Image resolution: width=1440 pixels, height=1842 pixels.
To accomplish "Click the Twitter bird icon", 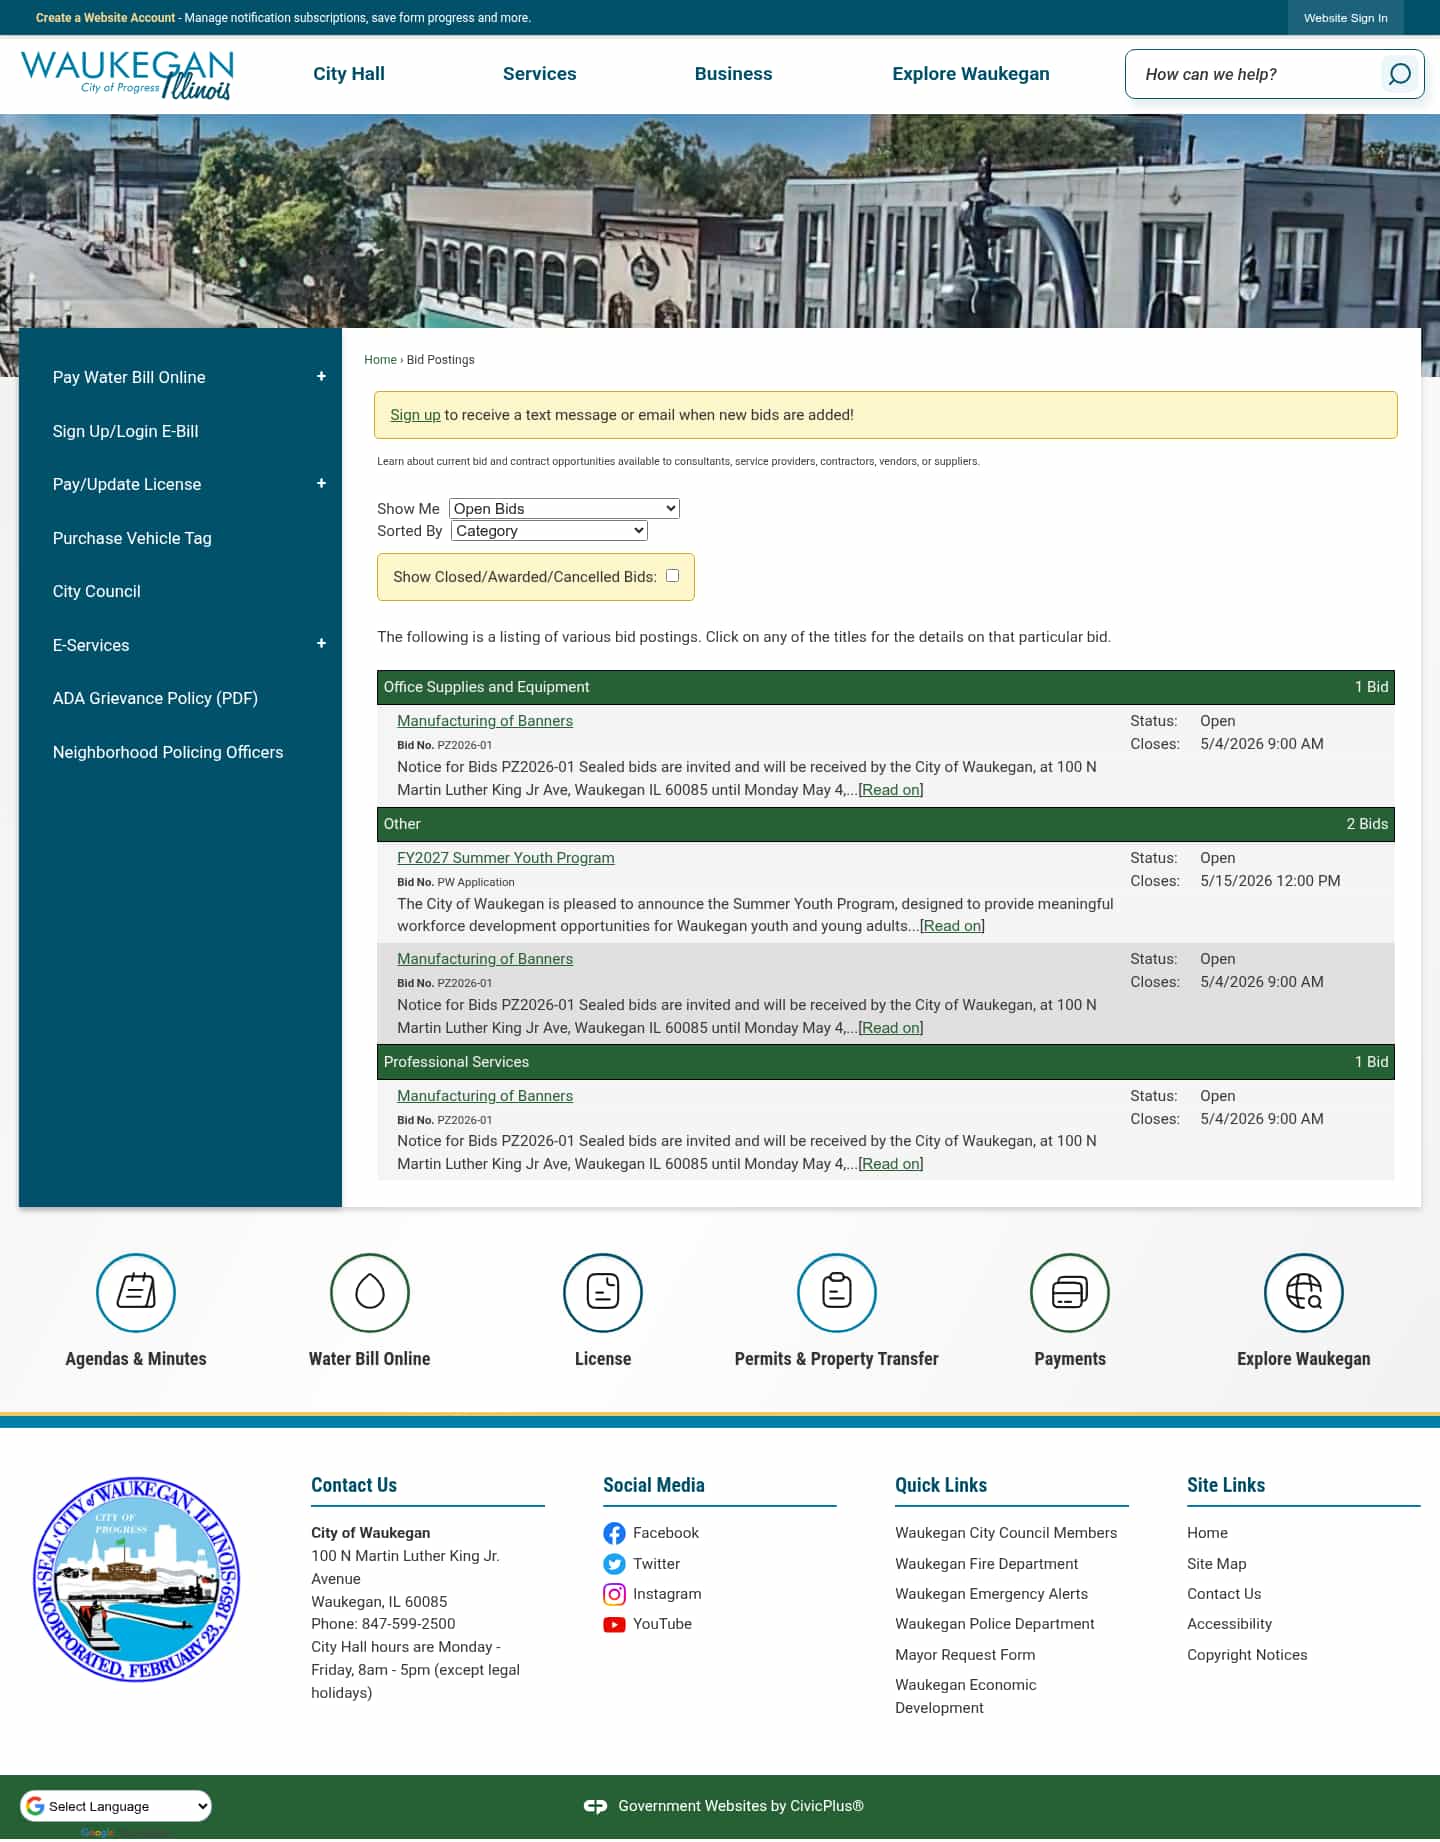I will (614, 1564).
